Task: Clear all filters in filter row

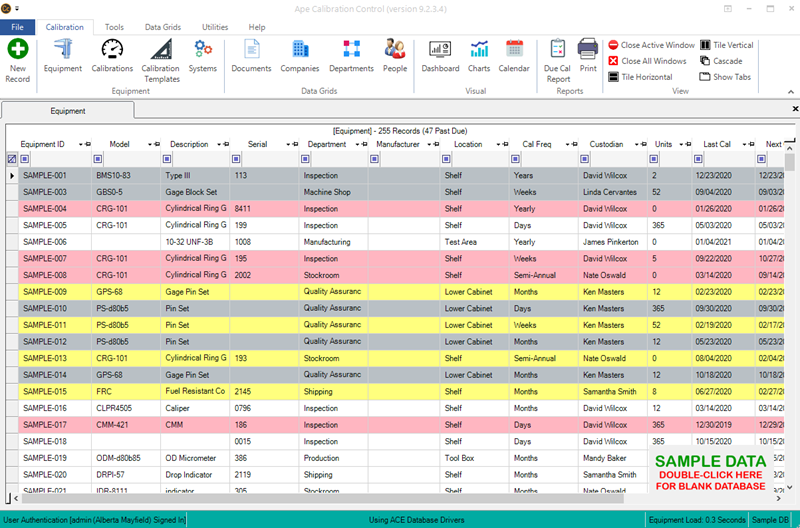Action: 12,159
